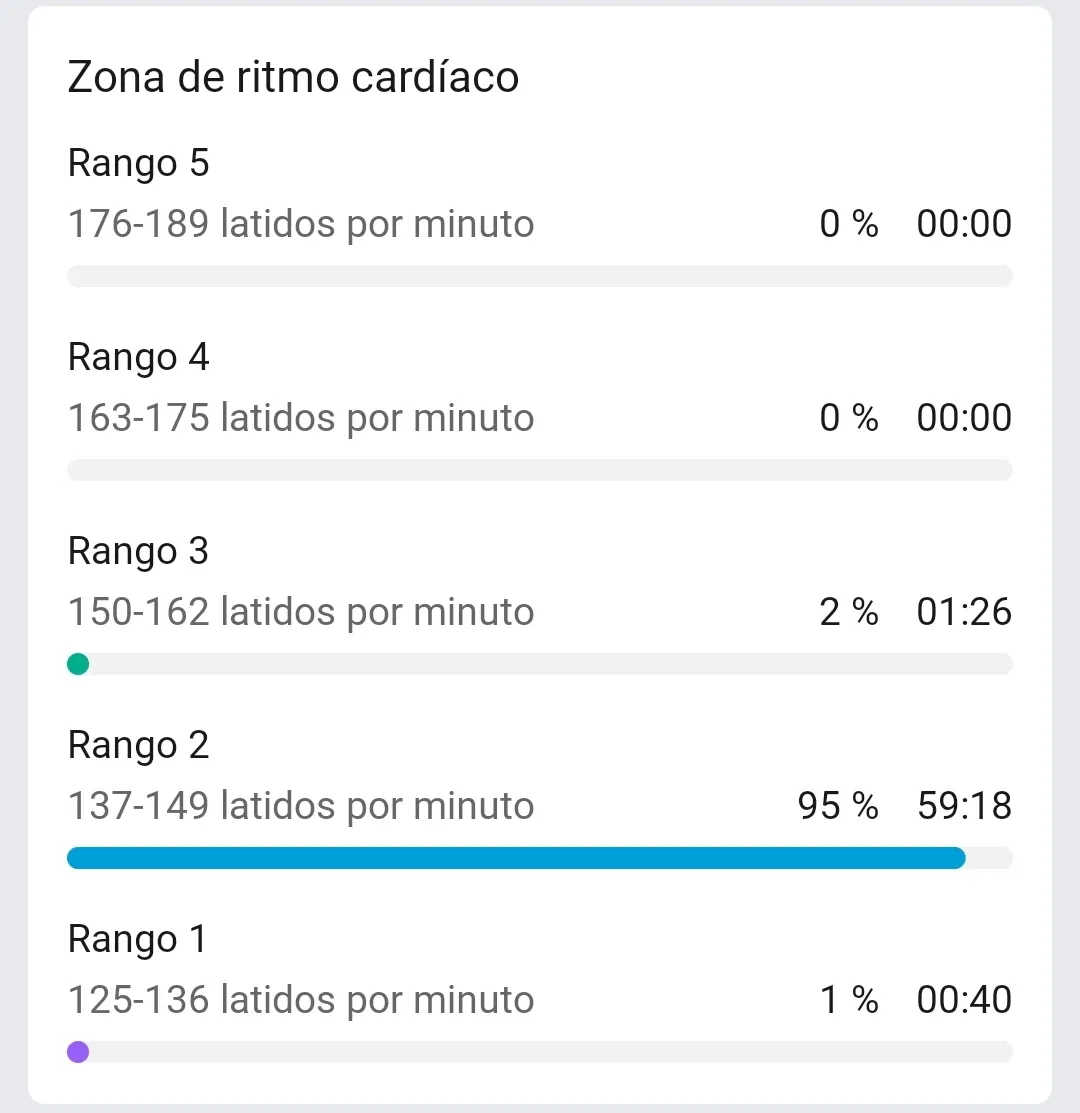Click the 163-175 latidos por minuto text
This screenshot has height=1113, width=1080.
click(300, 418)
